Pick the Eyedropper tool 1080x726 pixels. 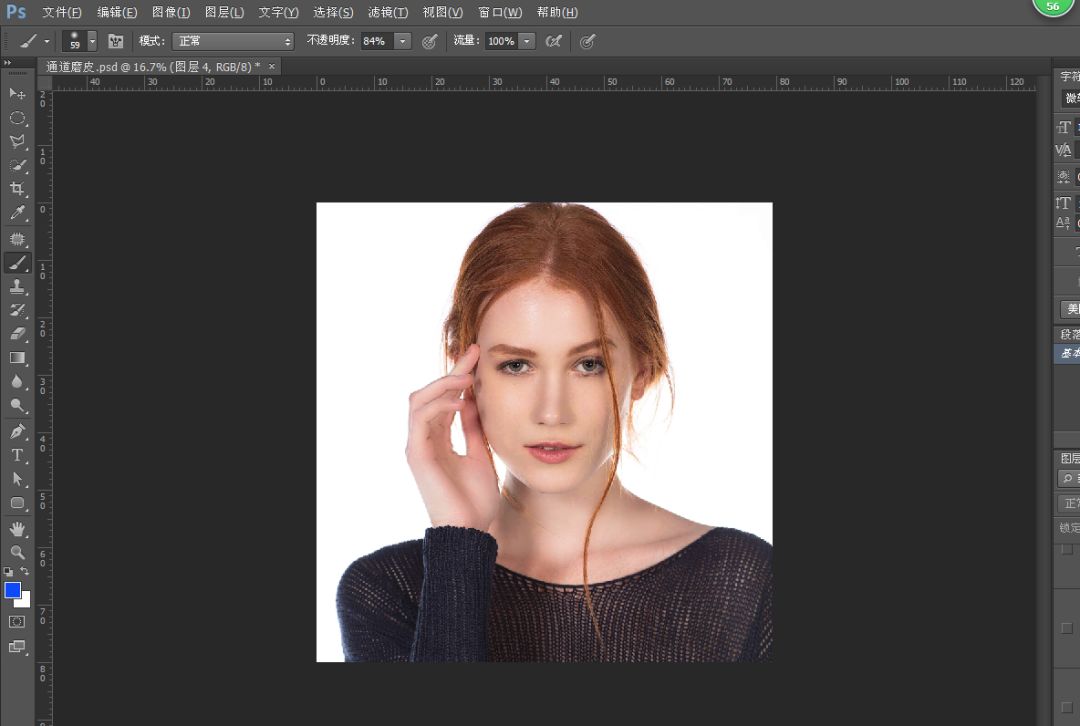point(17,213)
